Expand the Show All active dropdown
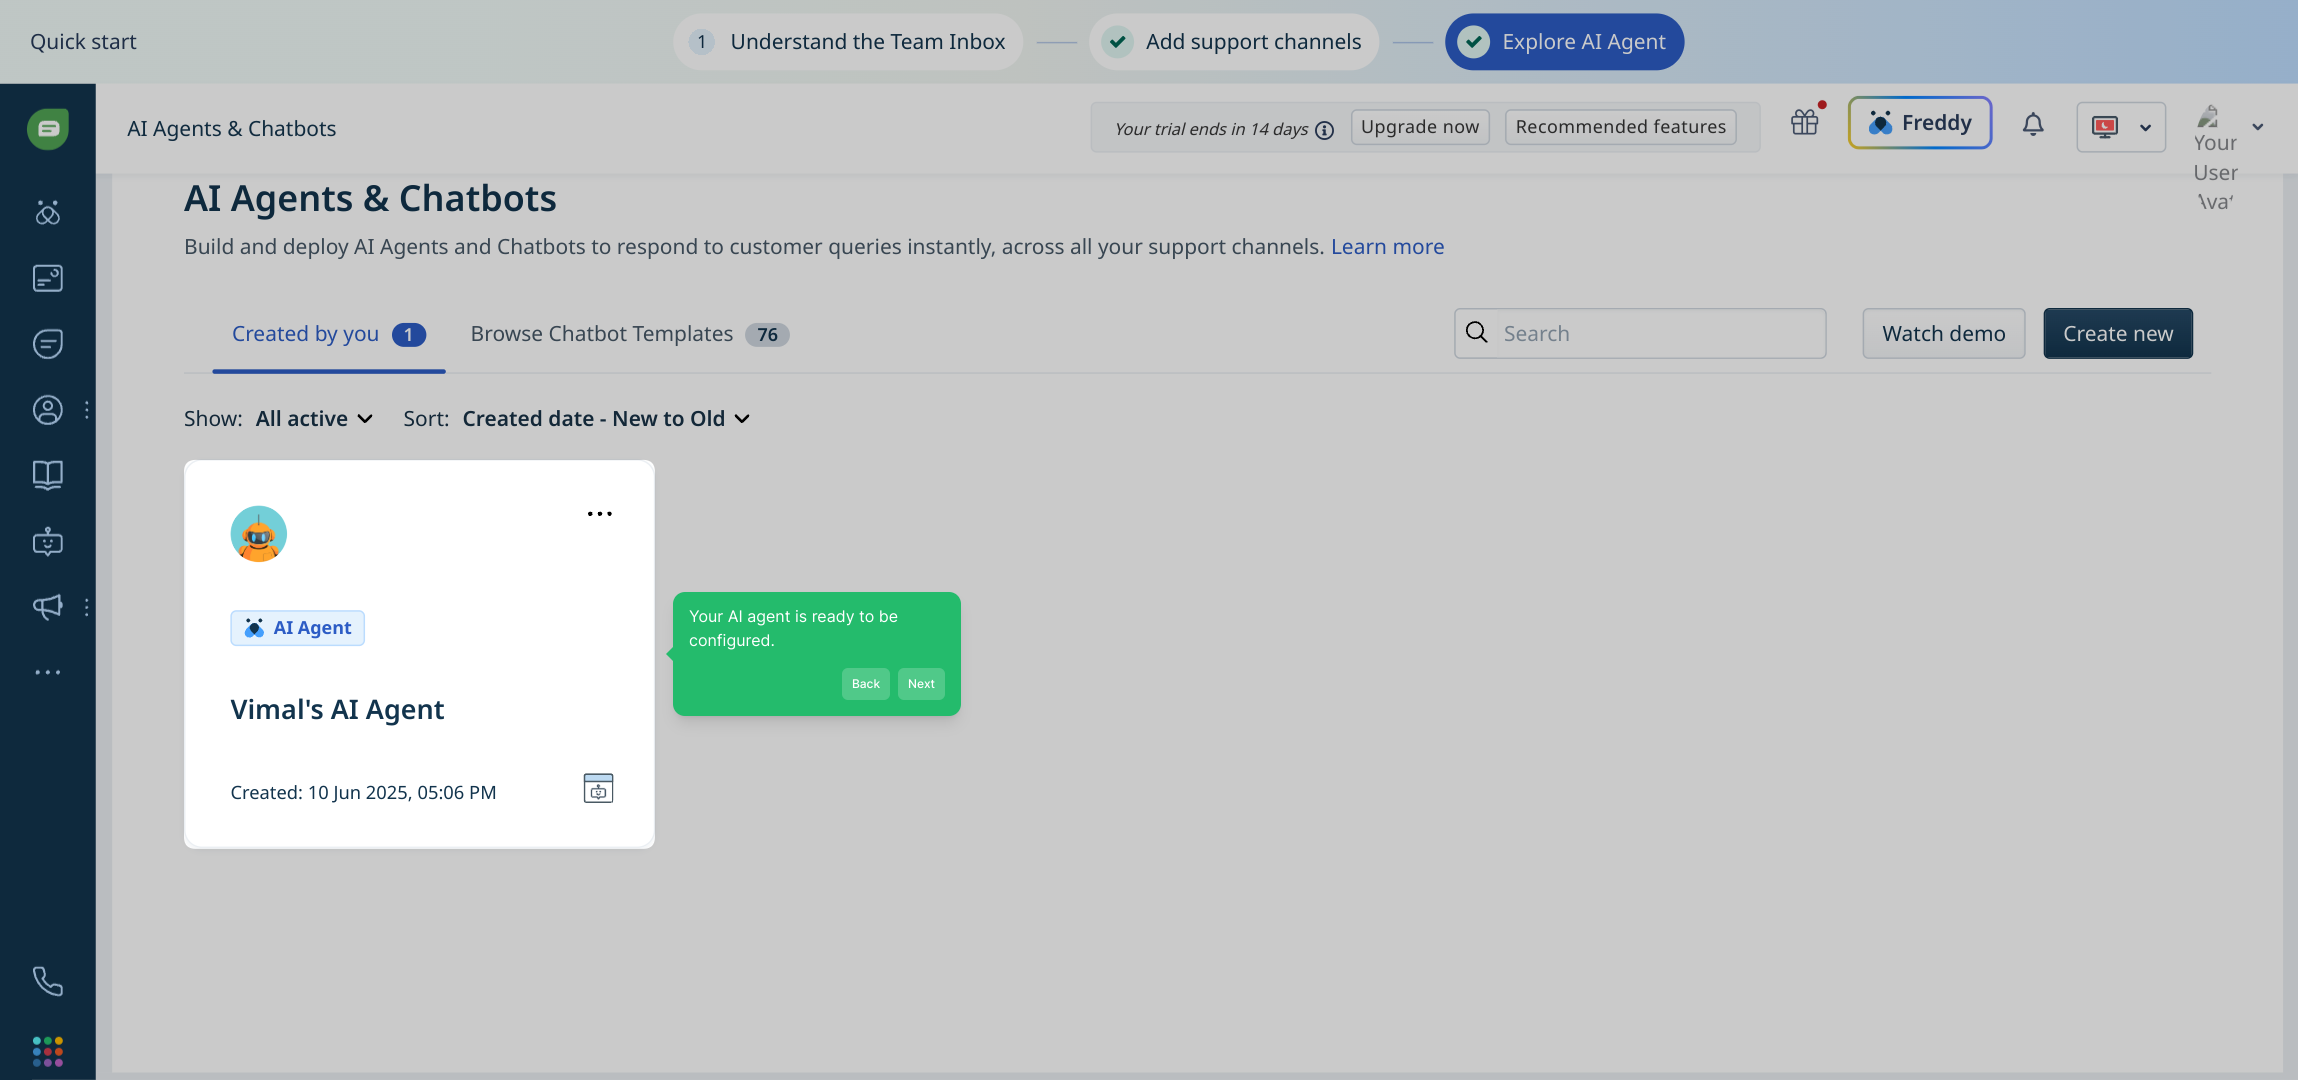Screen dimensions: 2298x1080 pyautogui.click(x=314, y=419)
